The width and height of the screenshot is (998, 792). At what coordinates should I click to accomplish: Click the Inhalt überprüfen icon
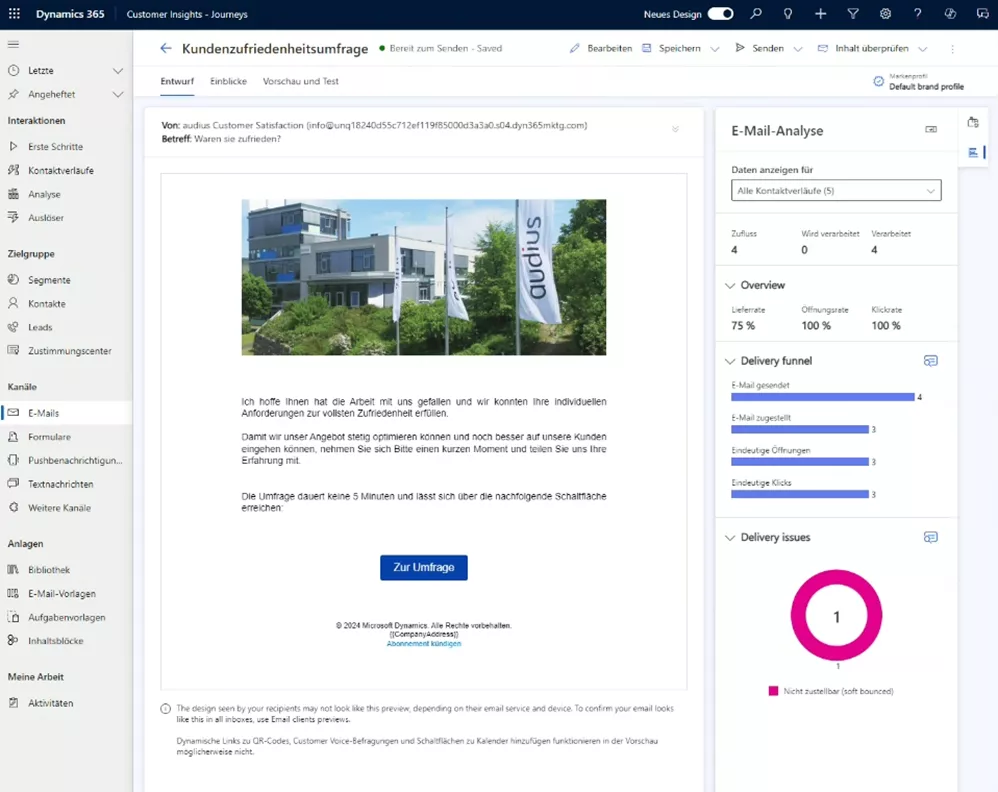tap(824, 48)
